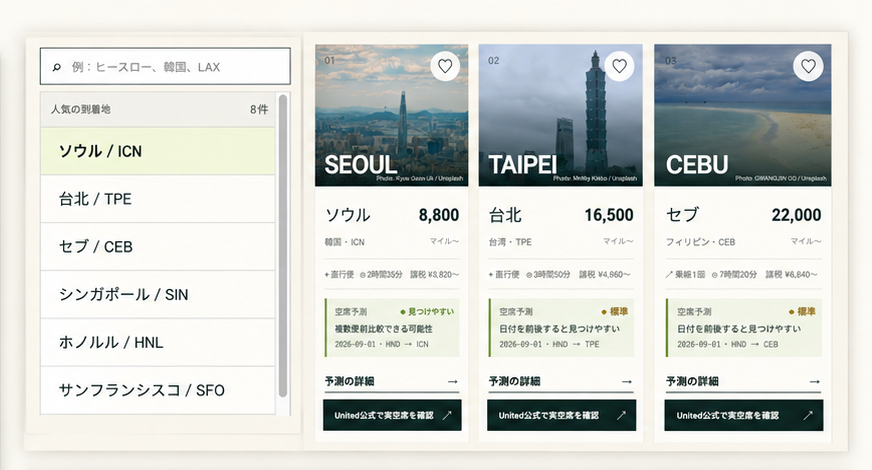This screenshot has height=470, width=872.
Task: Click the destination list scrollbar
Action: pos(283,245)
